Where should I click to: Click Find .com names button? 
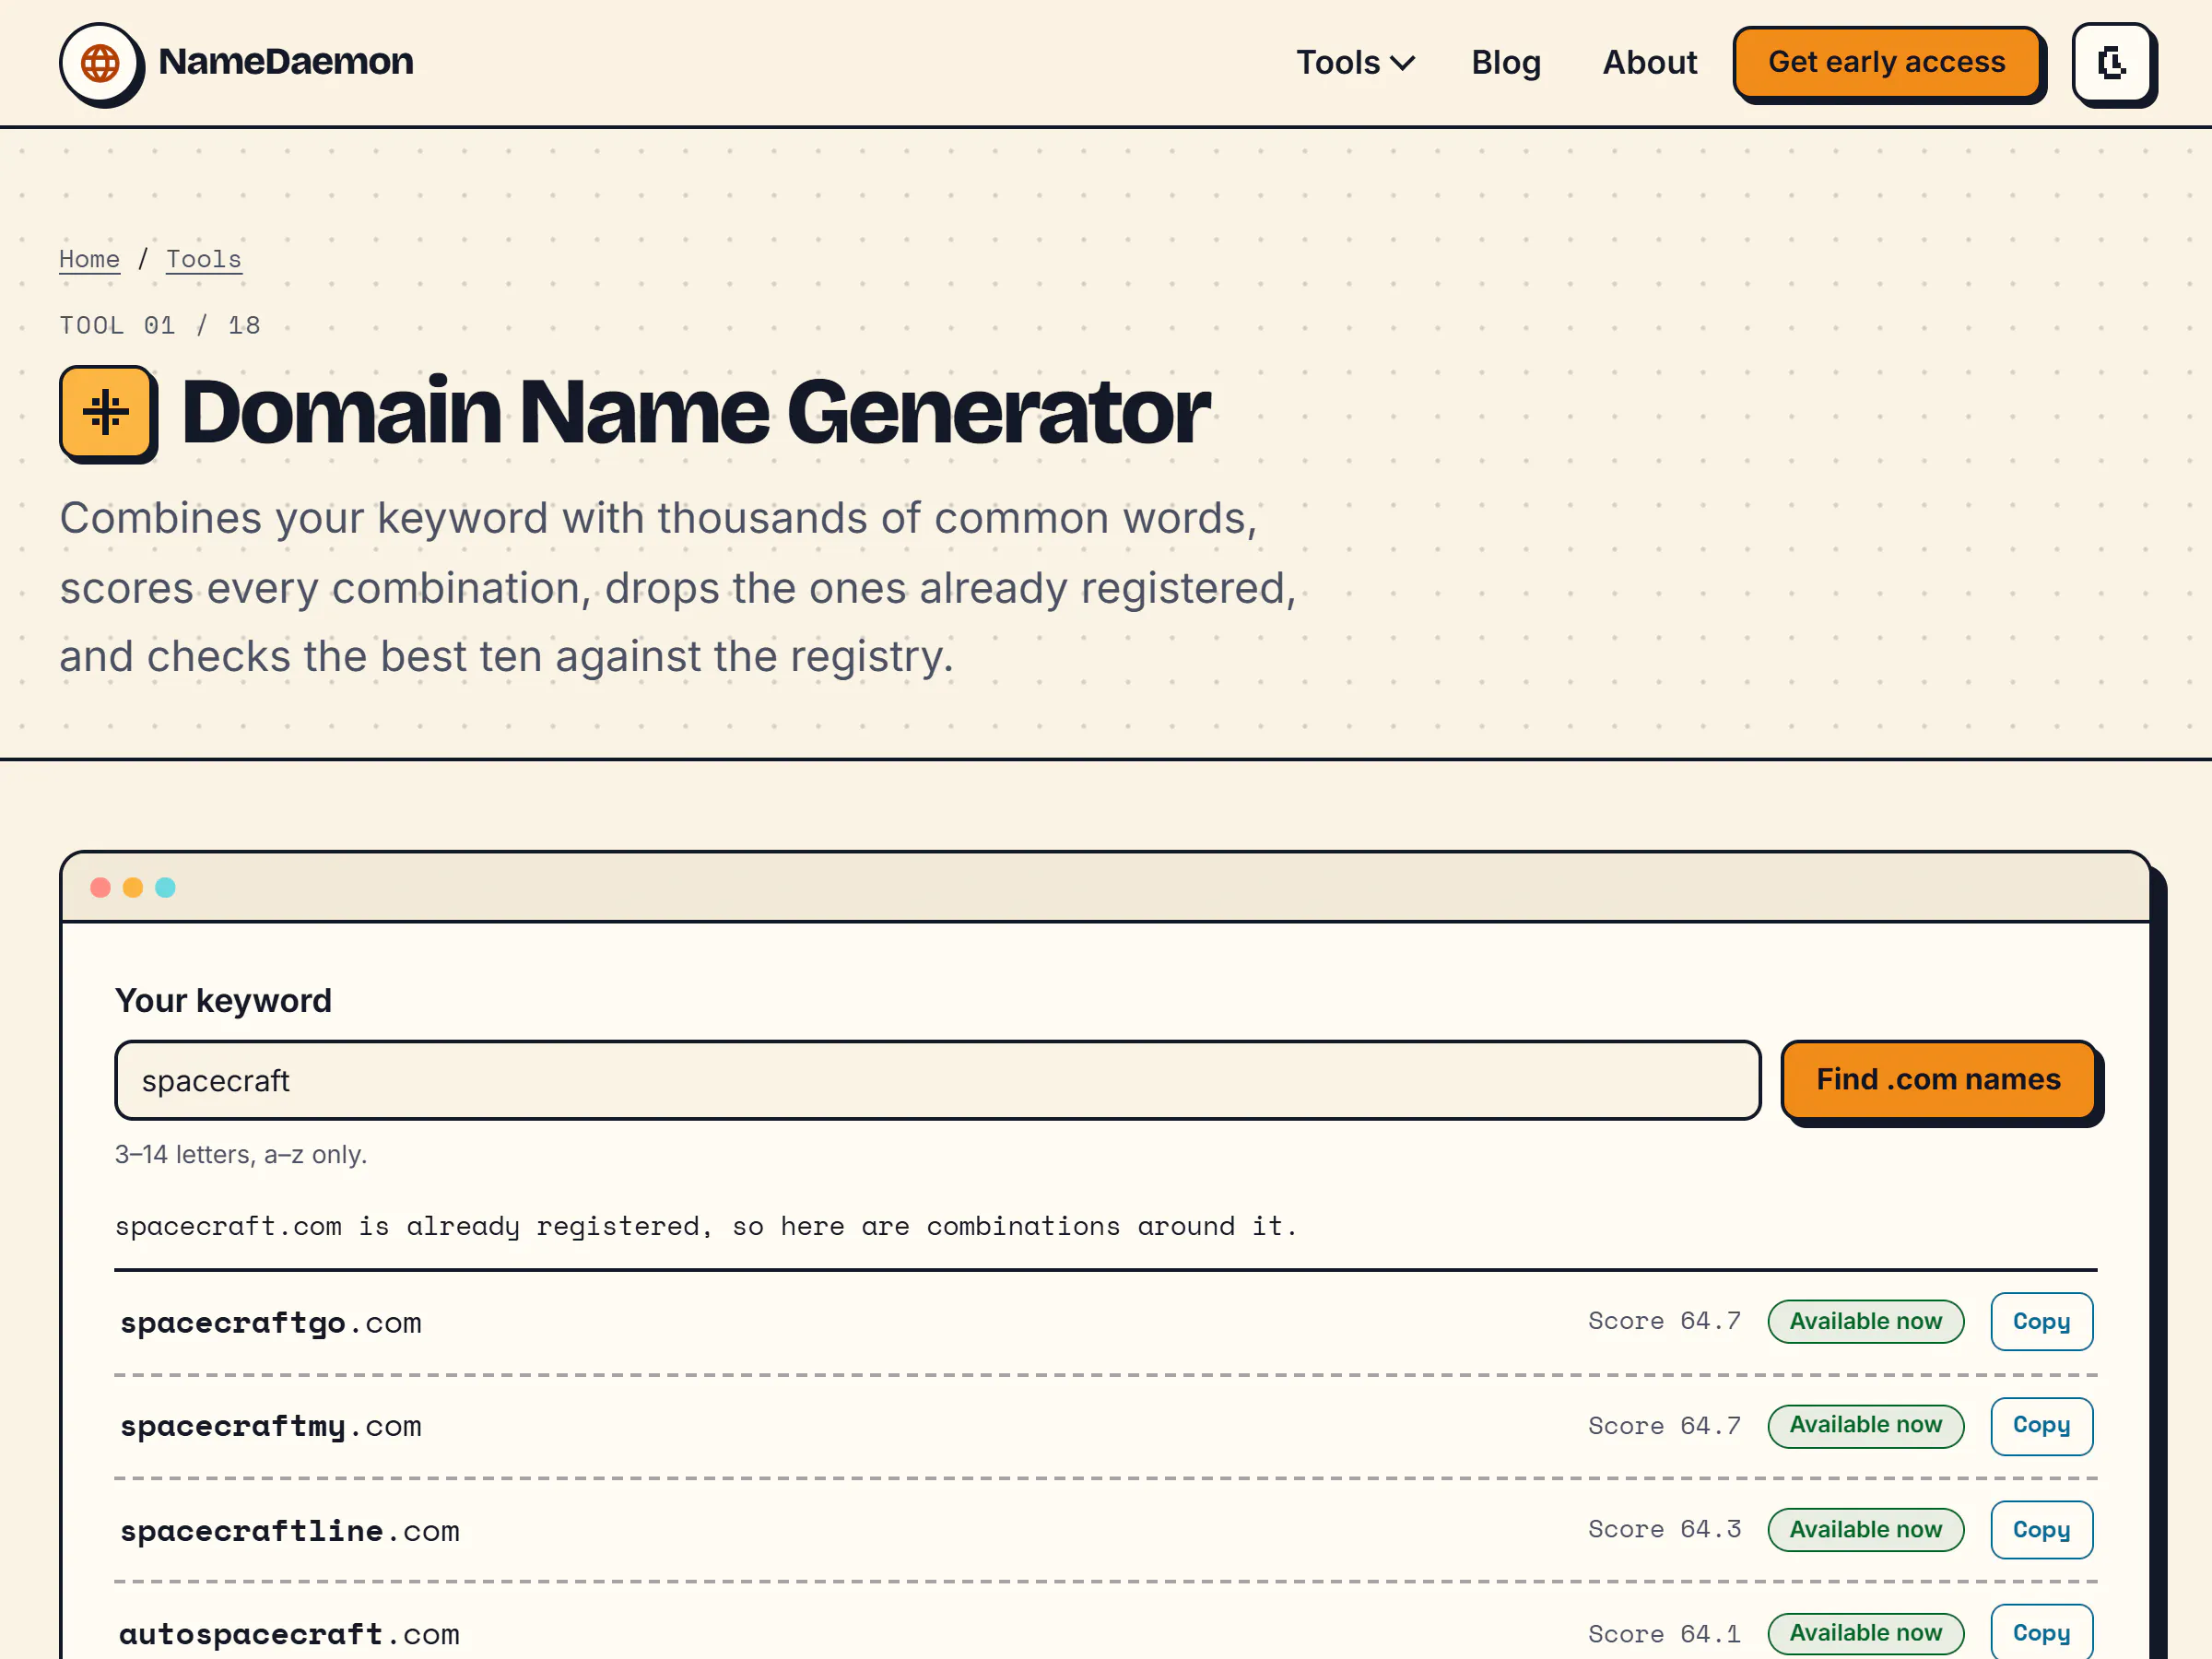coord(1938,1079)
